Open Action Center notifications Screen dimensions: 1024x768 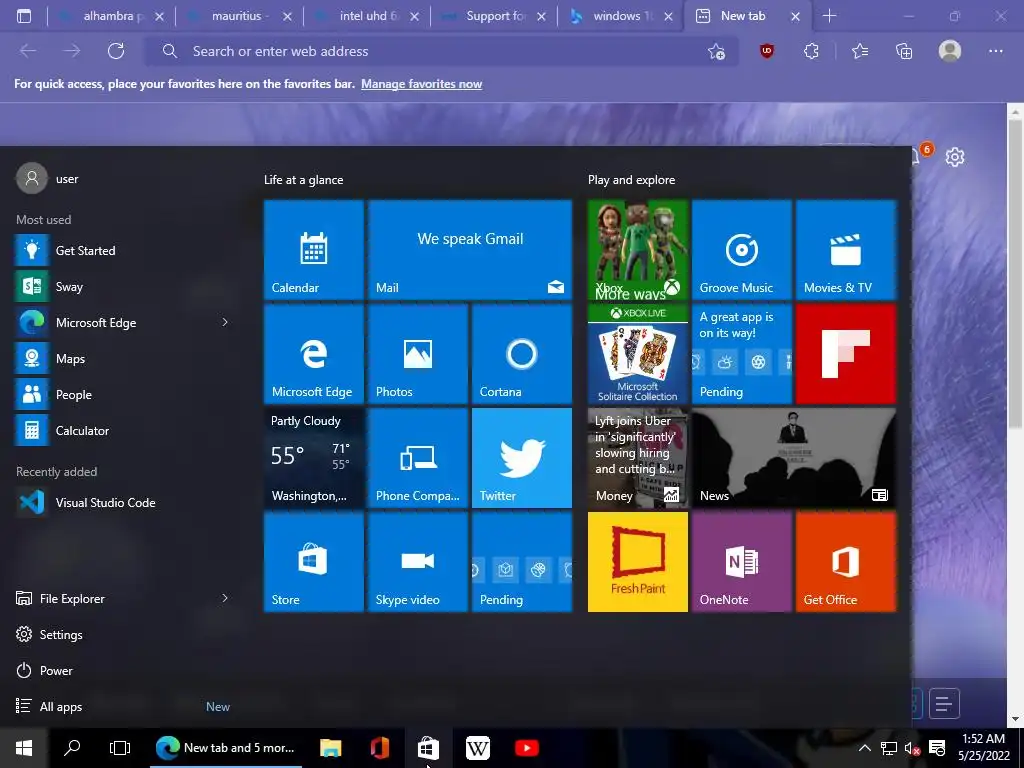click(937, 748)
